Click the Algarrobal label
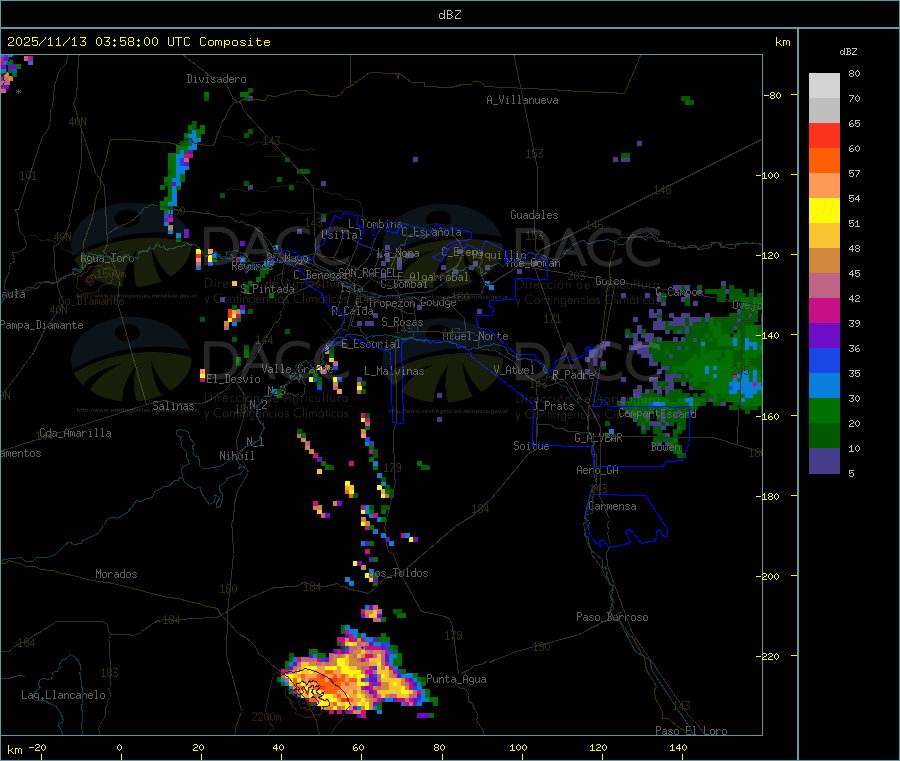Image resolution: width=900 pixels, height=761 pixels. click(x=439, y=277)
